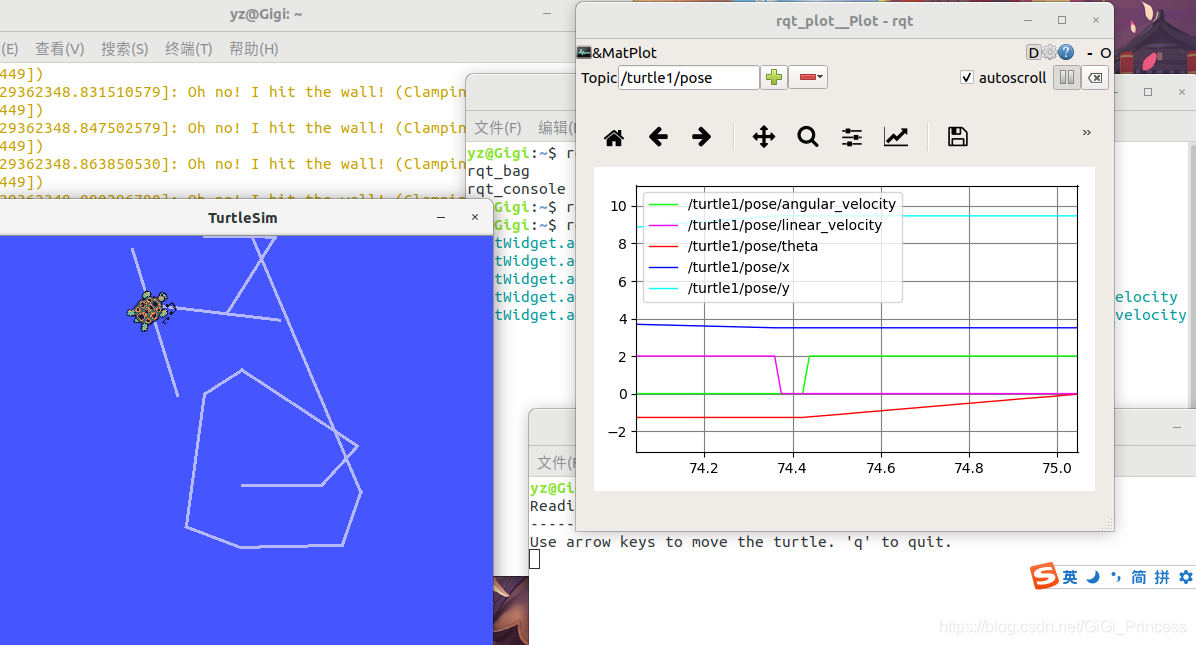Go back to previous plot view

(x=658, y=137)
